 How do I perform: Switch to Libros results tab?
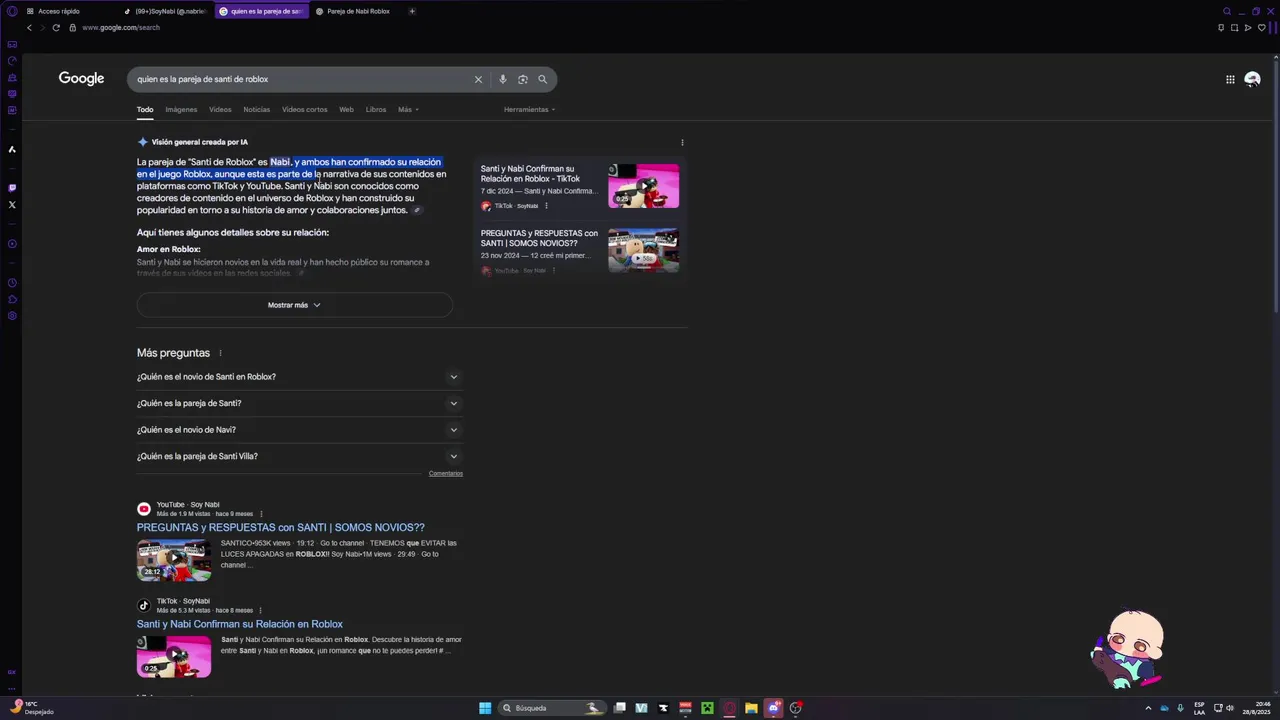376,109
